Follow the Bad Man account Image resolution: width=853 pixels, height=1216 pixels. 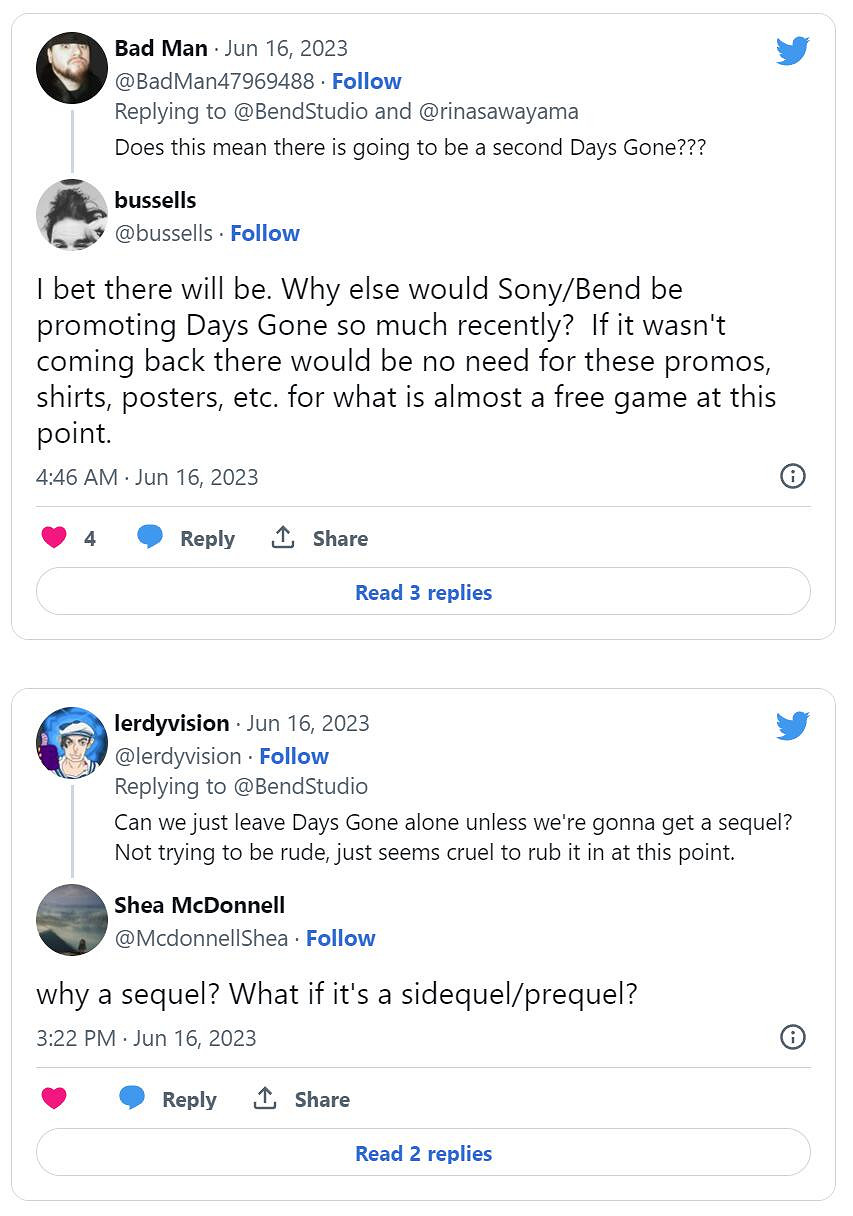pyautogui.click(x=366, y=81)
